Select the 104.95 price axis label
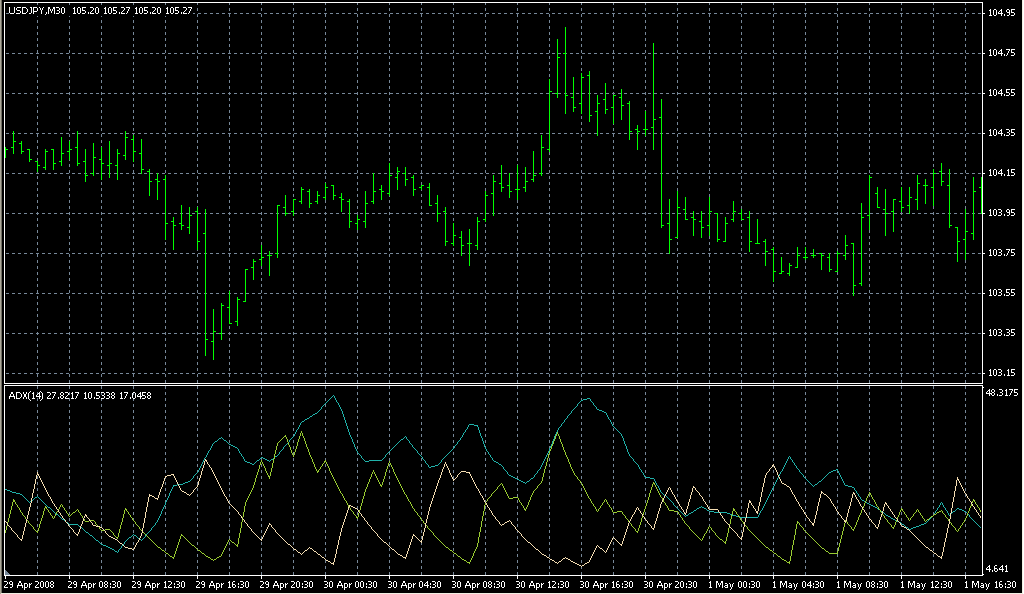 coord(1003,13)
